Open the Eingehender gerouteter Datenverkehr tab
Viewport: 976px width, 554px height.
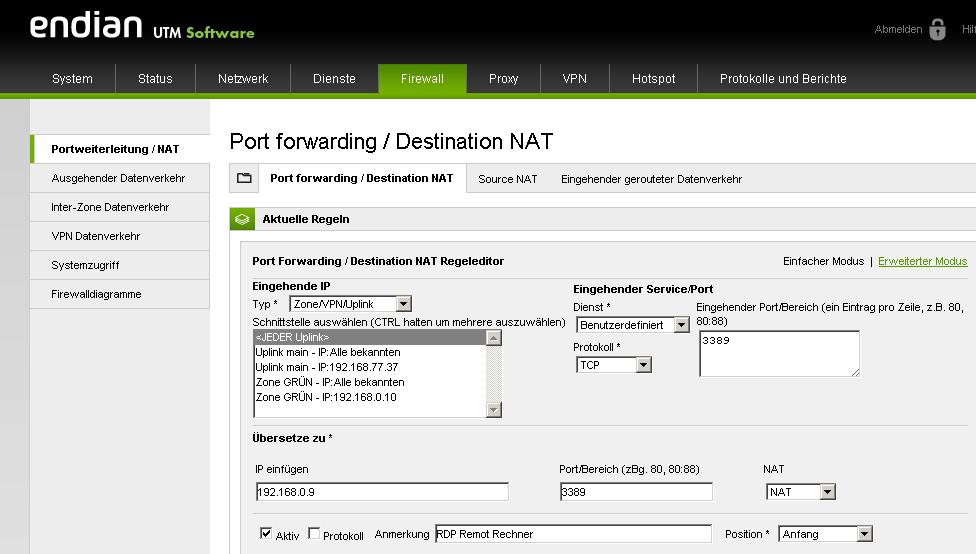(x=651, y=179)
